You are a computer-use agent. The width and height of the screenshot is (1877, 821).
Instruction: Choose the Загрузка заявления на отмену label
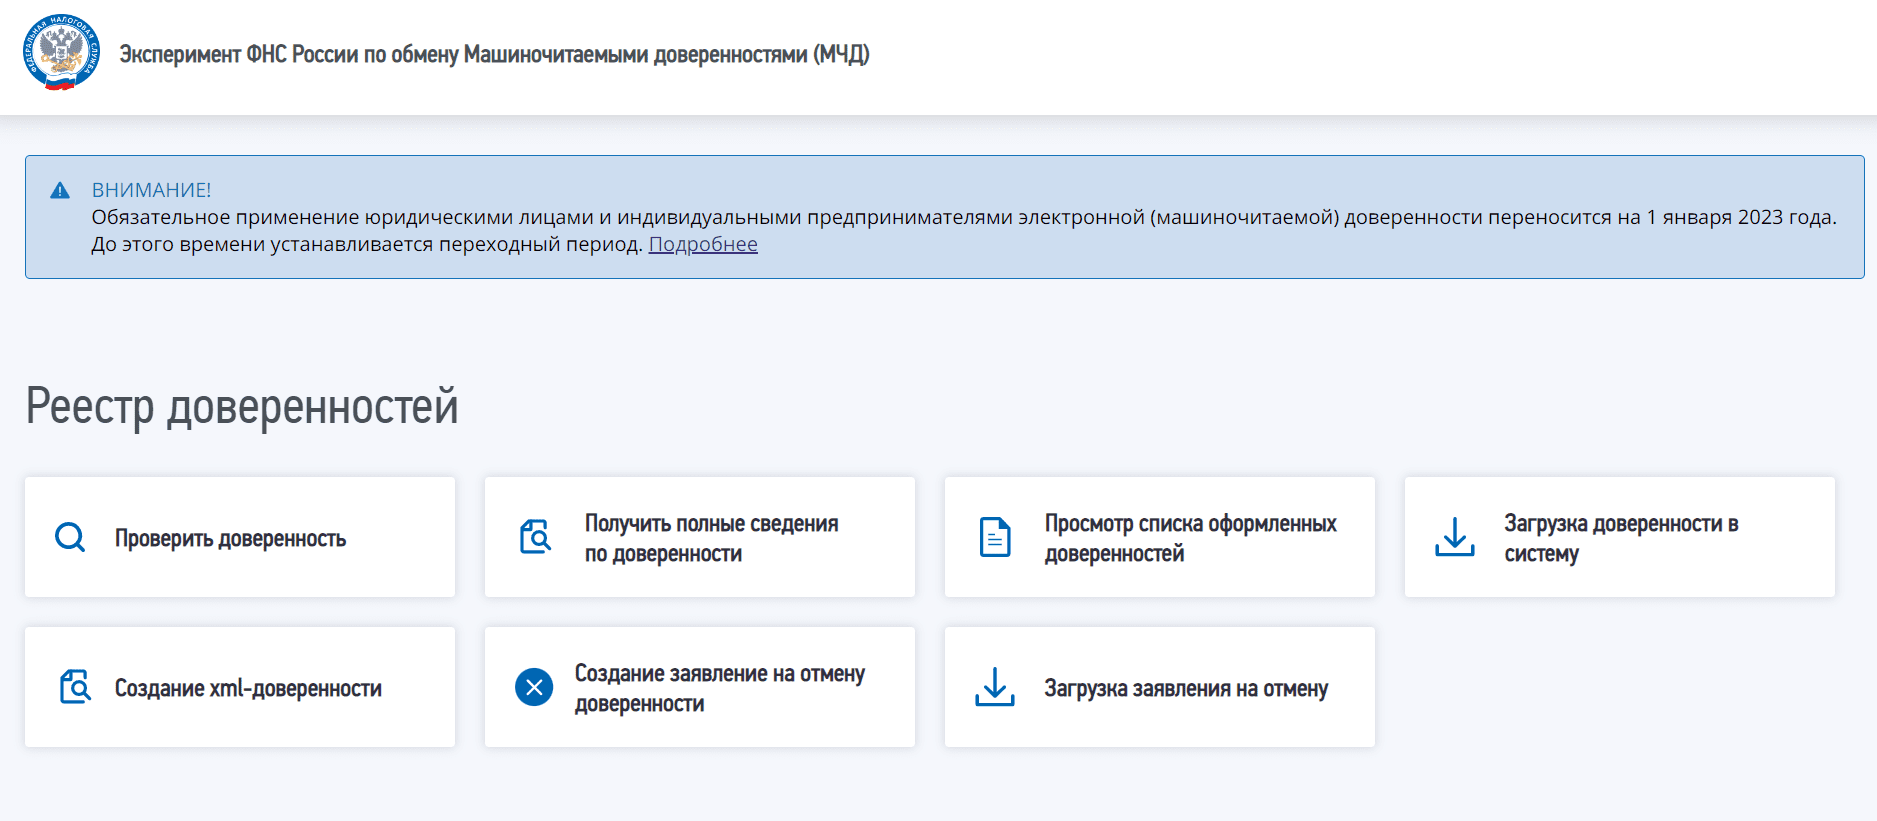1186,689
